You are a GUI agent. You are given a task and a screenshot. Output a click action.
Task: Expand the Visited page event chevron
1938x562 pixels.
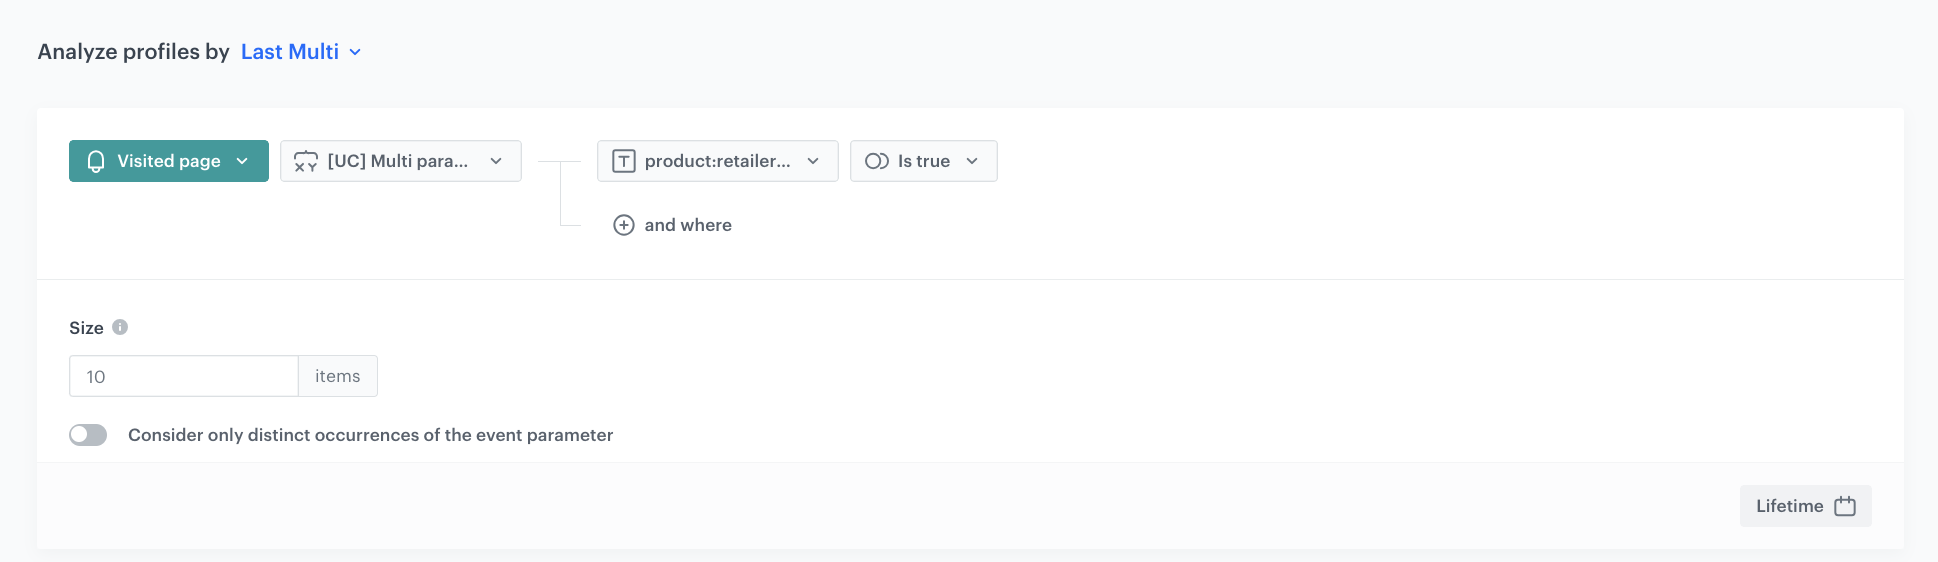tap(242, 161)
